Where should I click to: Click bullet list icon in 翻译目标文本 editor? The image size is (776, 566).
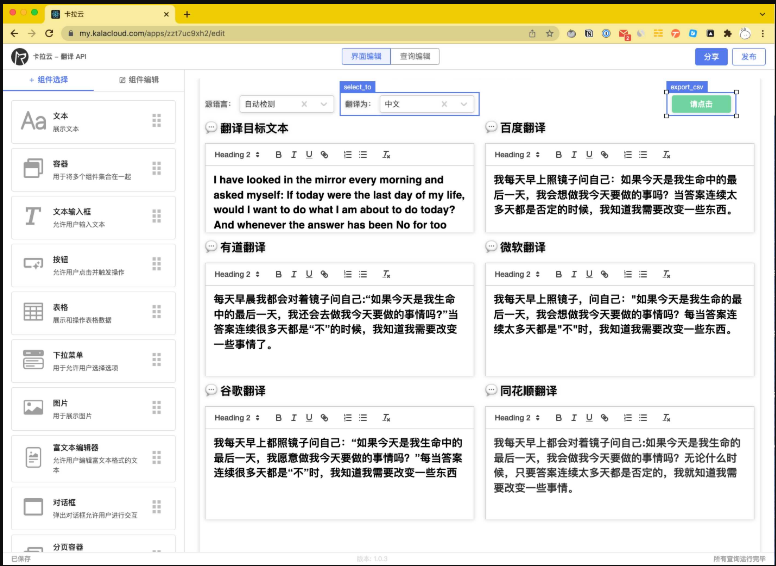click(x=363, y=155)
